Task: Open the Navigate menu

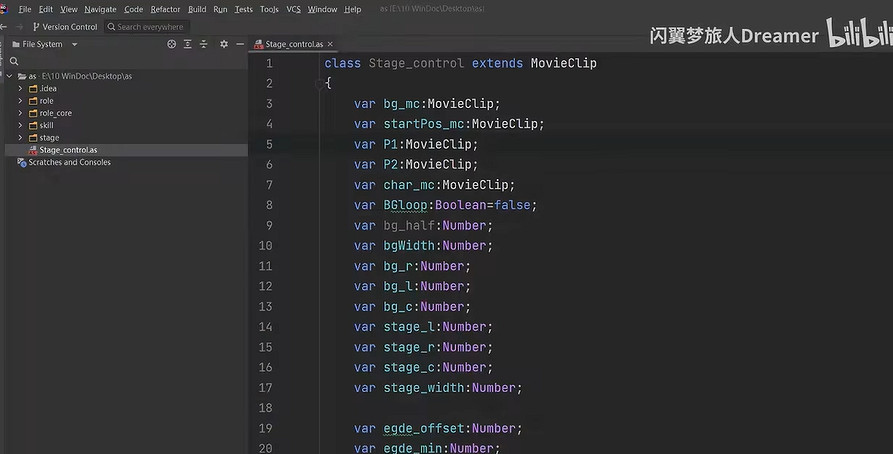Action: coord(100,9)
